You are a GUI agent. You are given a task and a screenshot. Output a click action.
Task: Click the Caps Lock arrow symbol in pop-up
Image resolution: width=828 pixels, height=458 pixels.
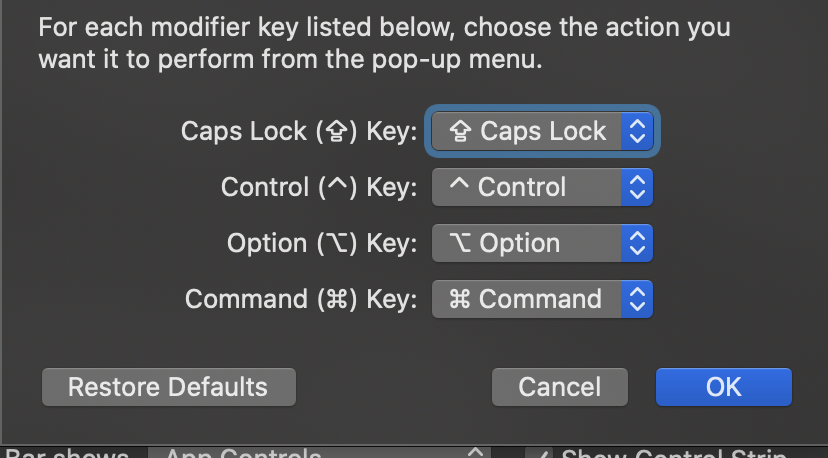tap(462, 131)
